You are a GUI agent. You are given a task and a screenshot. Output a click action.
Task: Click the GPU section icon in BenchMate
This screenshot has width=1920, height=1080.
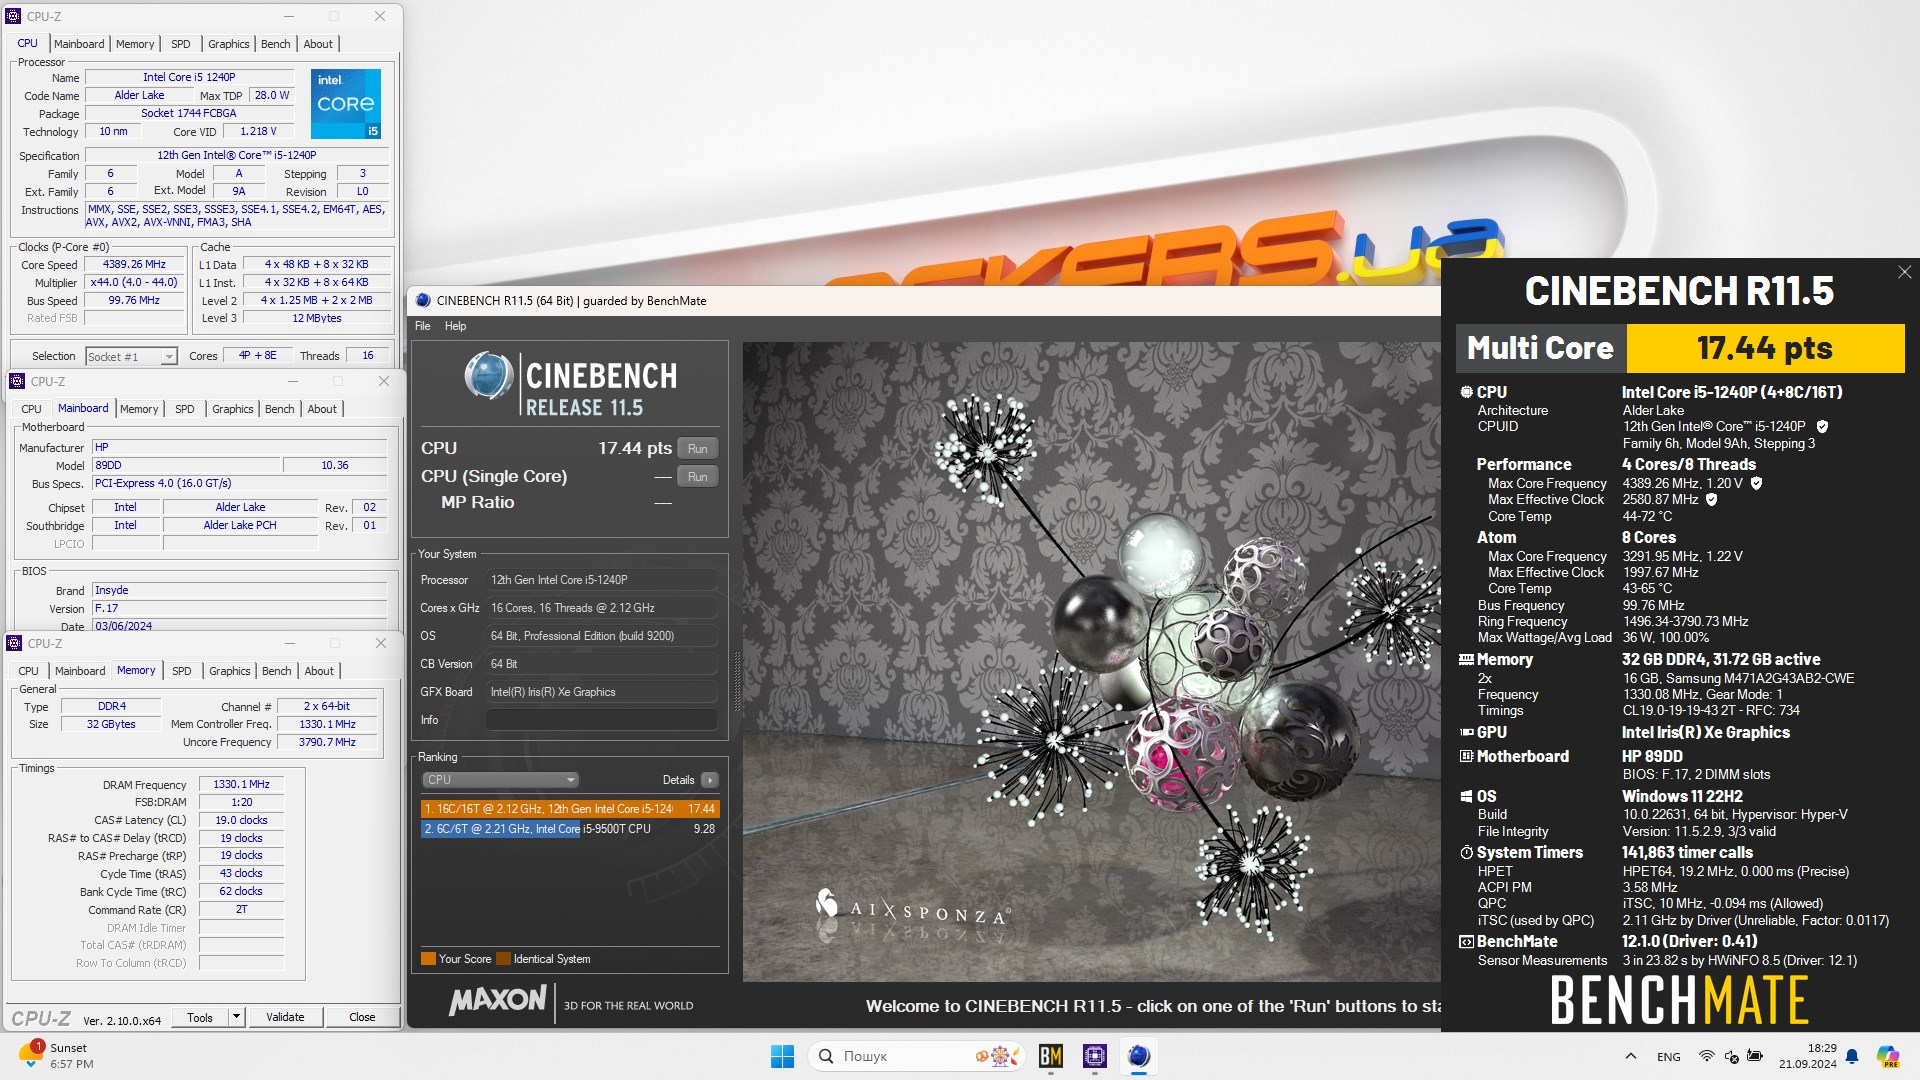click(x=1466, y=732)
